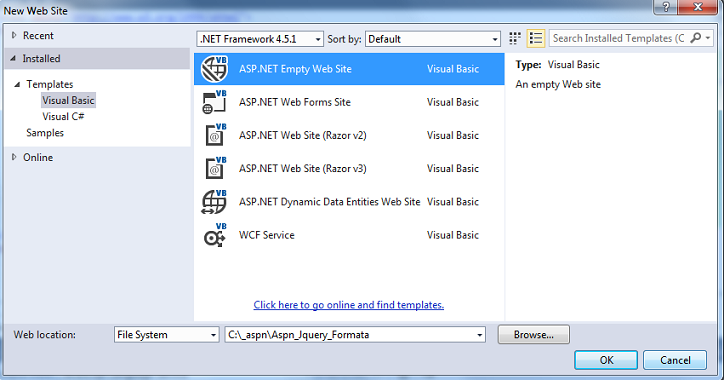This screenshot has height=380, width=724.
Task: Open the File System web location dropdown
Action: pyautogui.click(x=166, y=335)
